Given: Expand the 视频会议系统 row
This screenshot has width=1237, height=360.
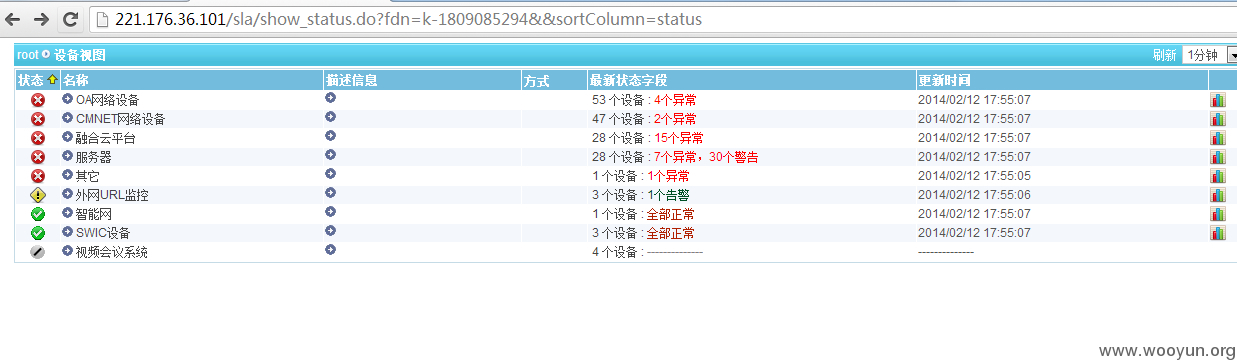Looking at the screenshot, I should pos(68,251).
